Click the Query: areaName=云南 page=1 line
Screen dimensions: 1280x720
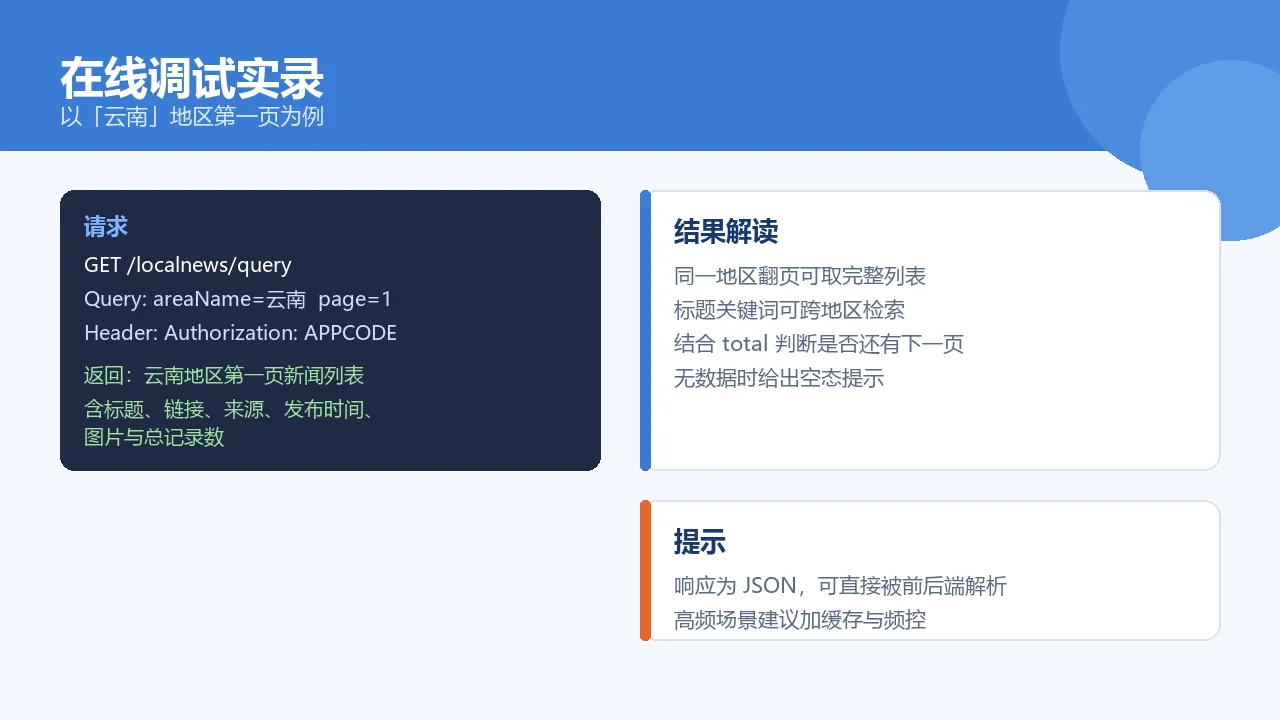(x=238, y=299)
